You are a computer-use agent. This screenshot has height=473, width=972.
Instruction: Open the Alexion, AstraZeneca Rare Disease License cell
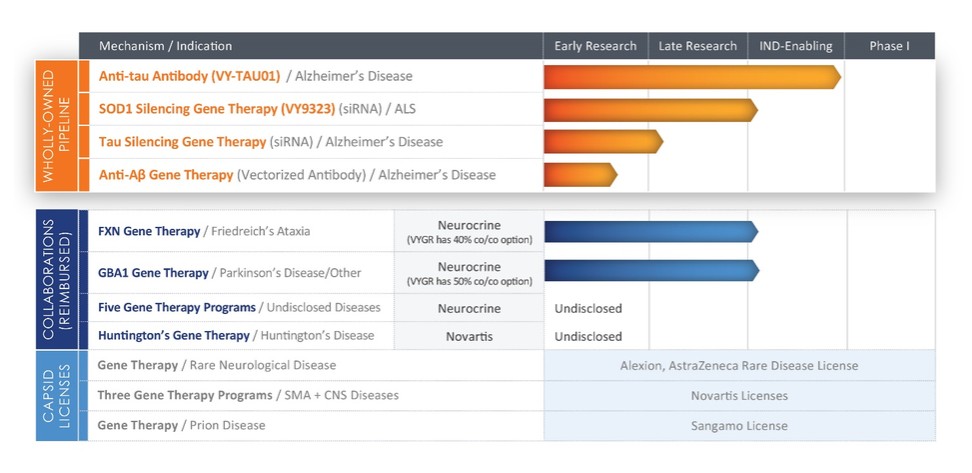point(739,366)
